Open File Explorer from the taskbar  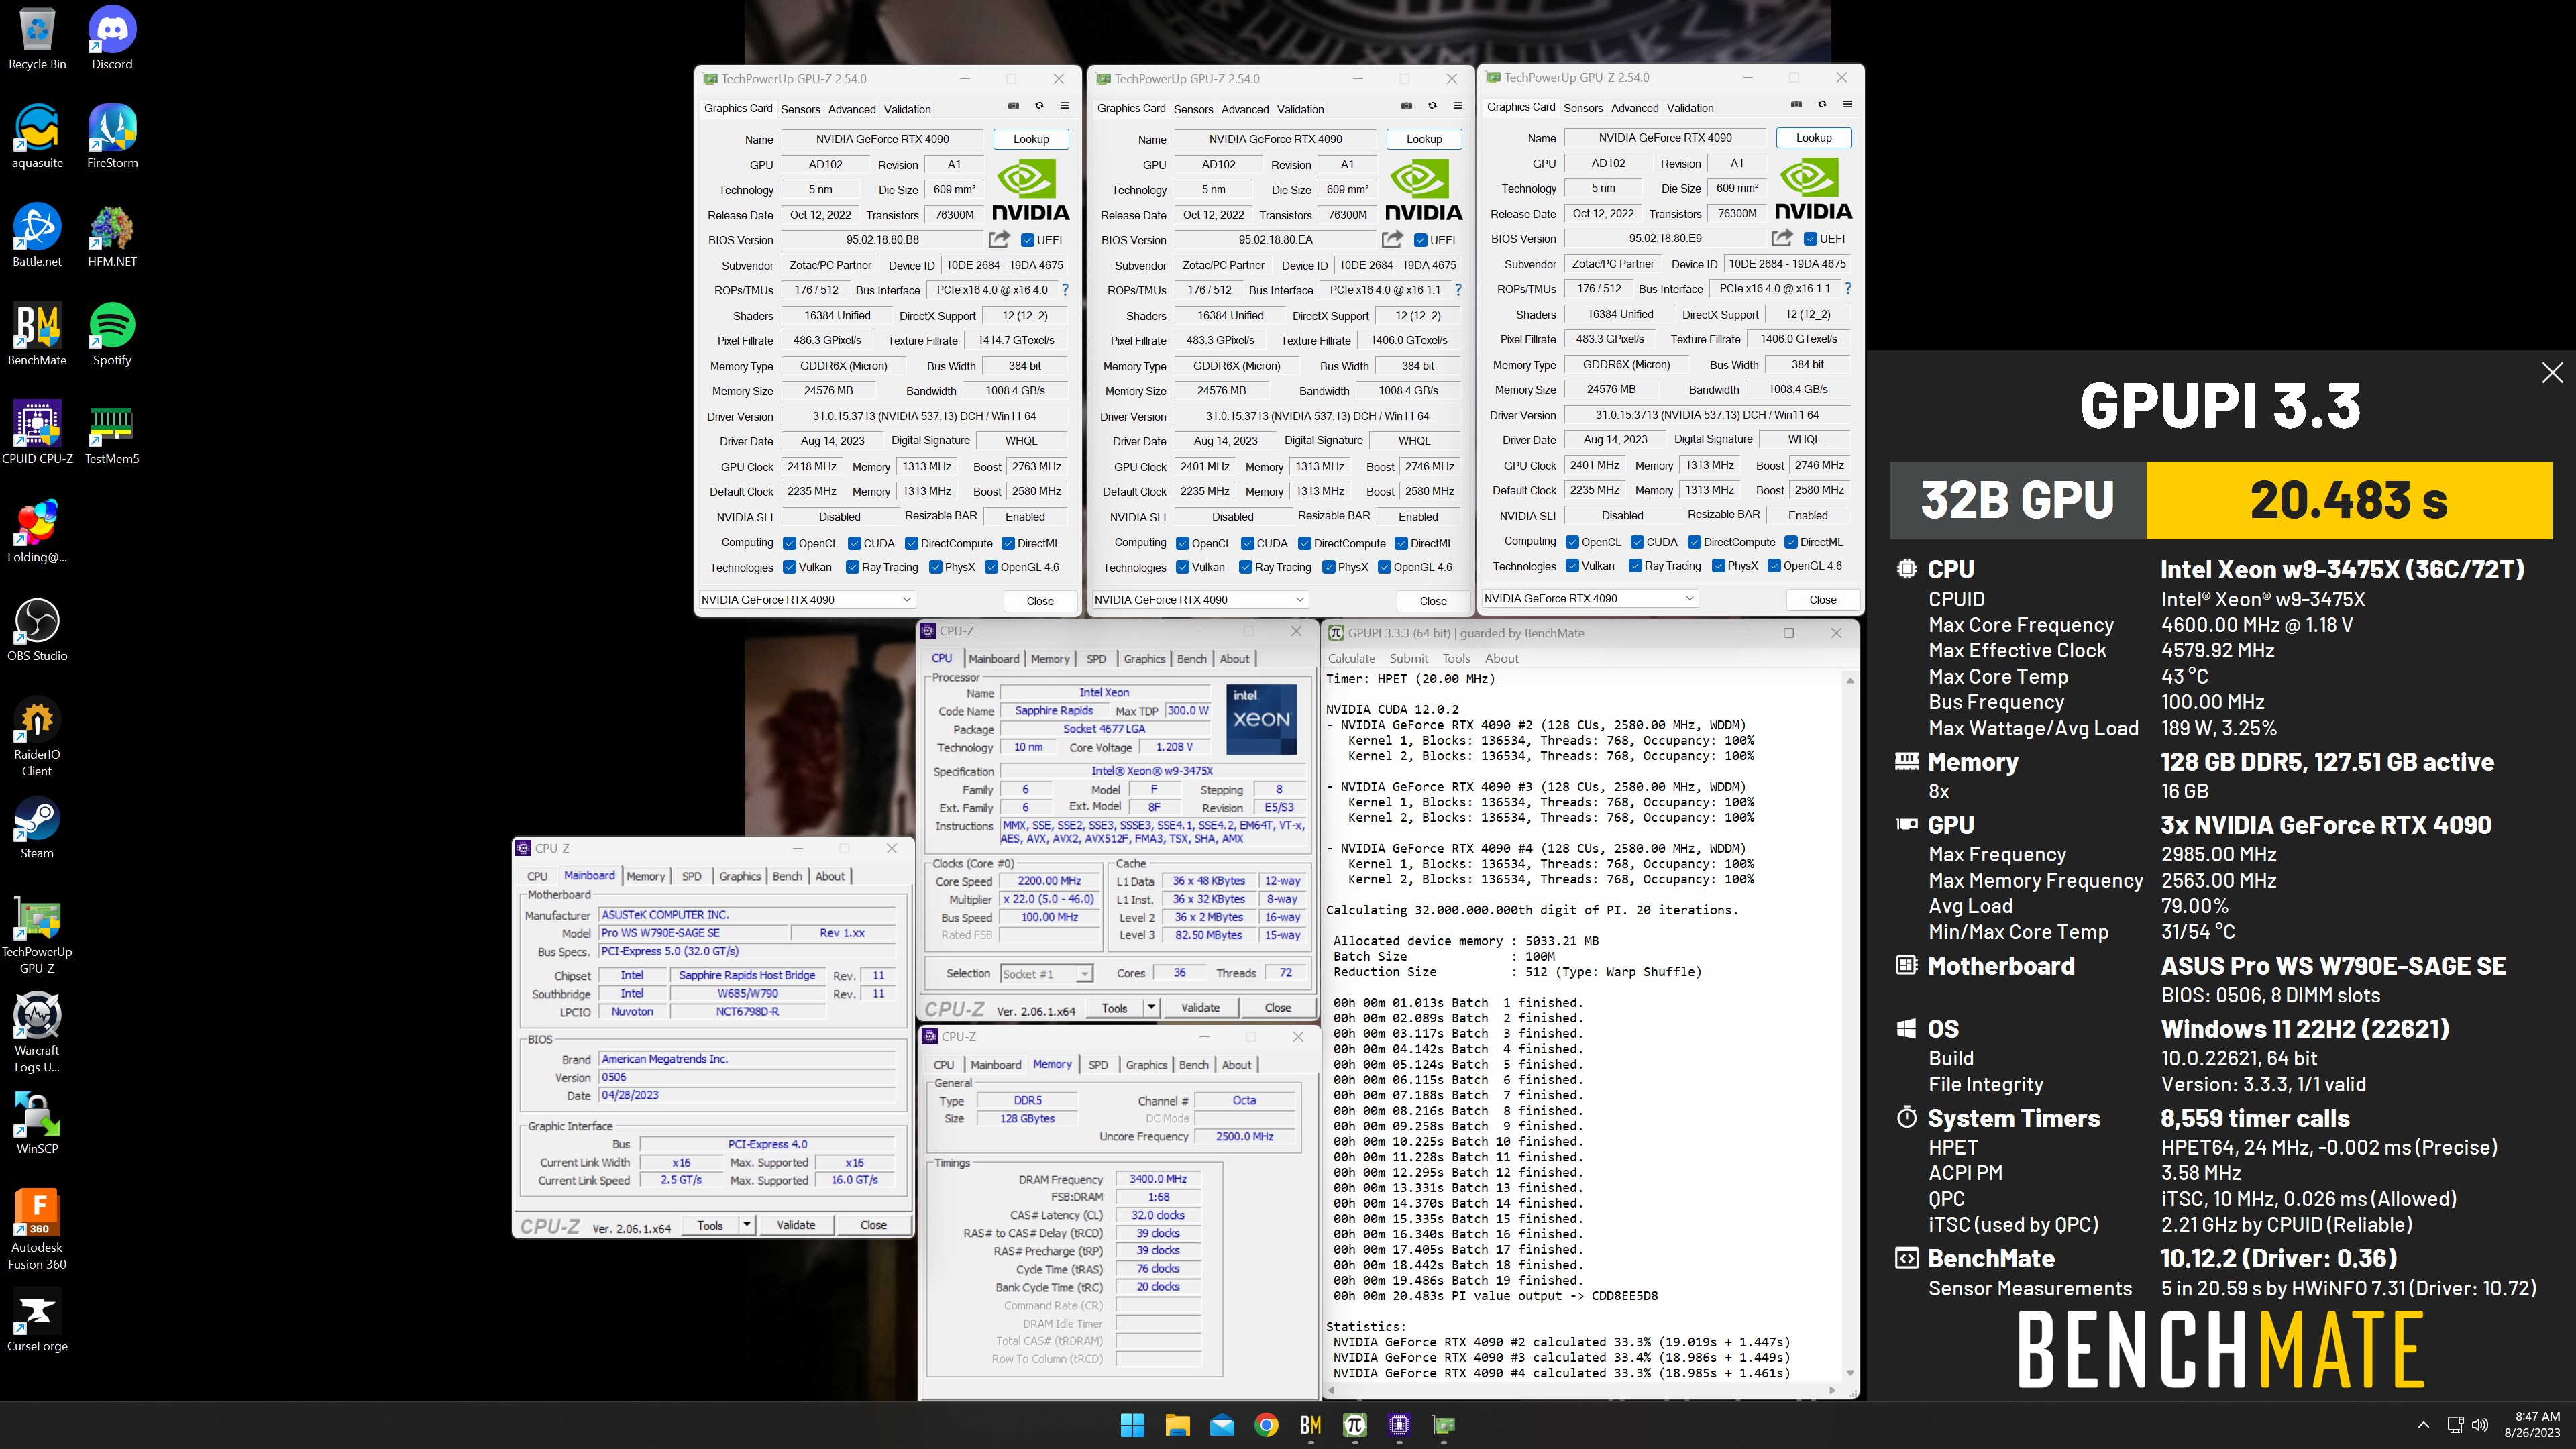coord(1177,1425)
